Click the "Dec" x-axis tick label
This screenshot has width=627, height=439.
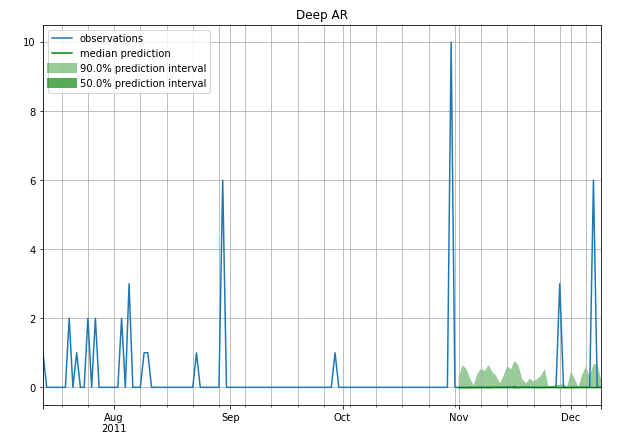point(570,417)
